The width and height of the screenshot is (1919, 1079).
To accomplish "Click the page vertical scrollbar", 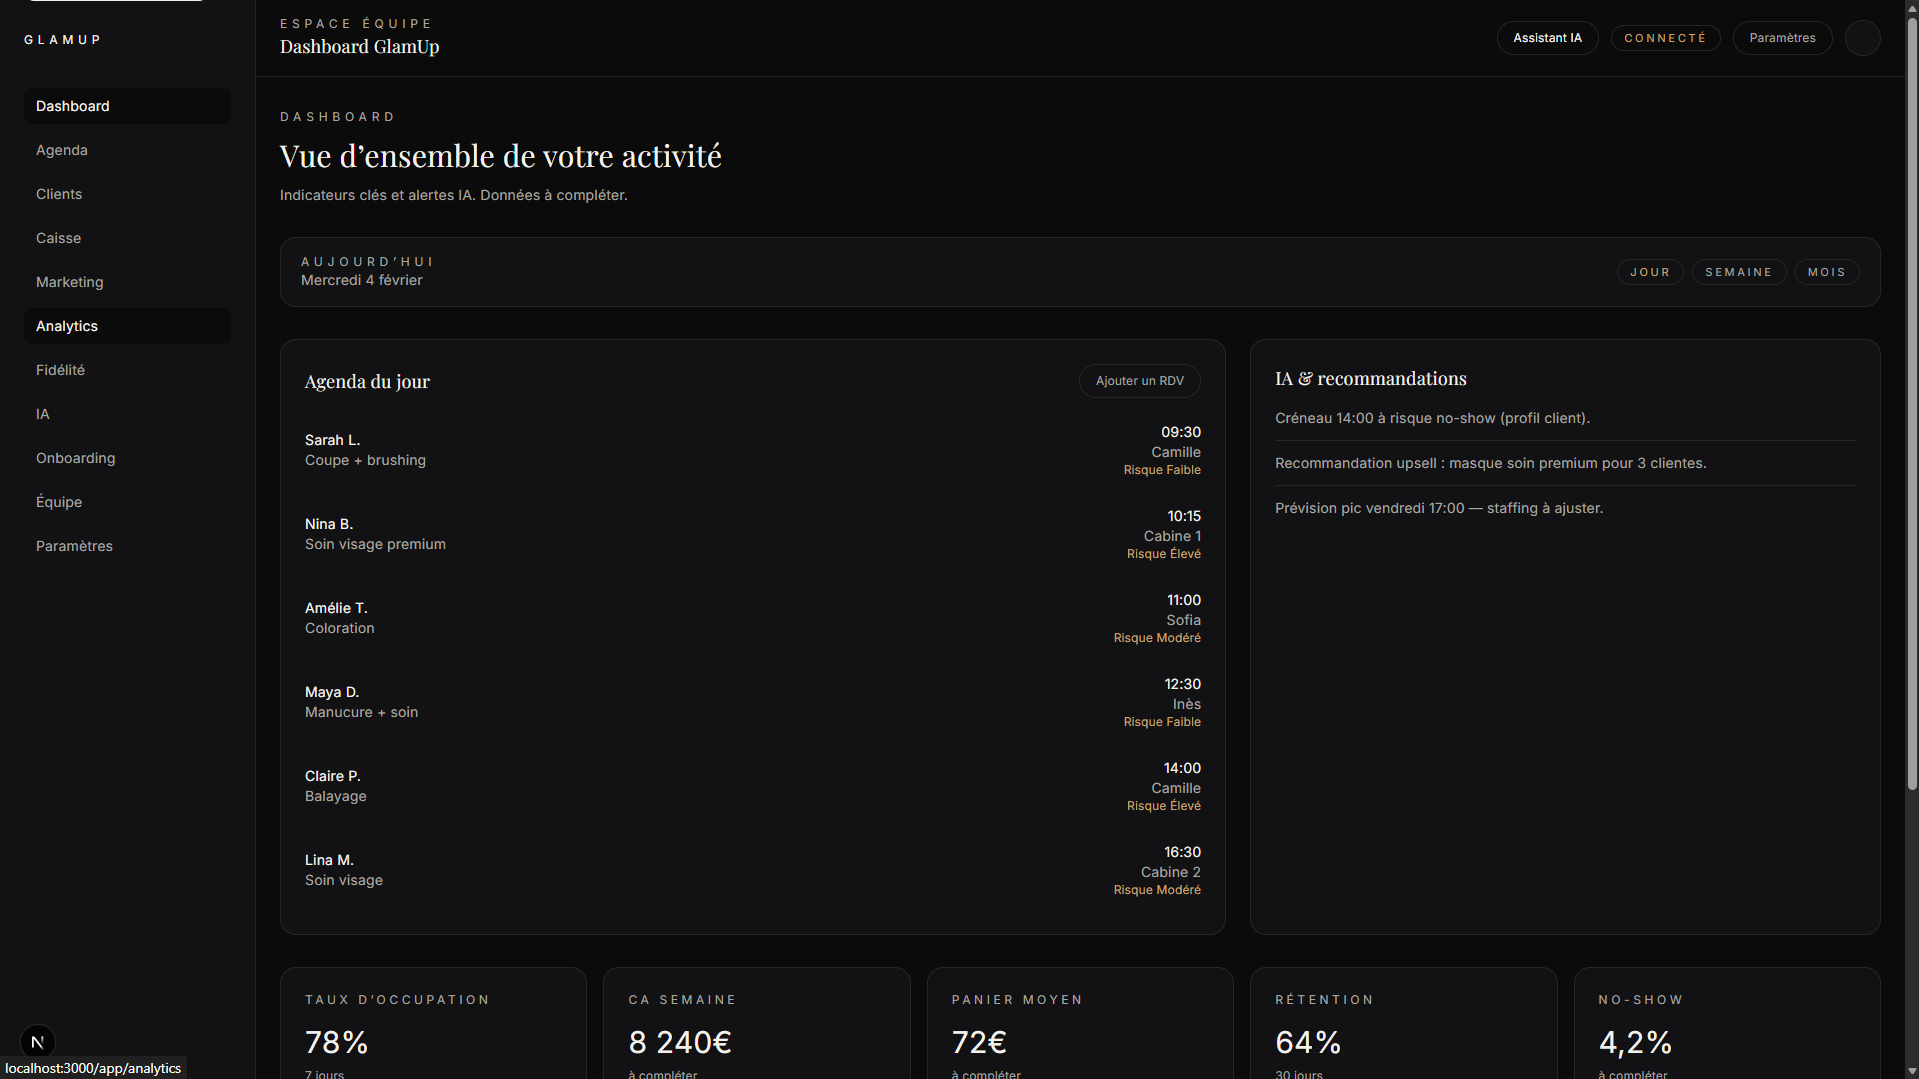I will click(1912, 400).
